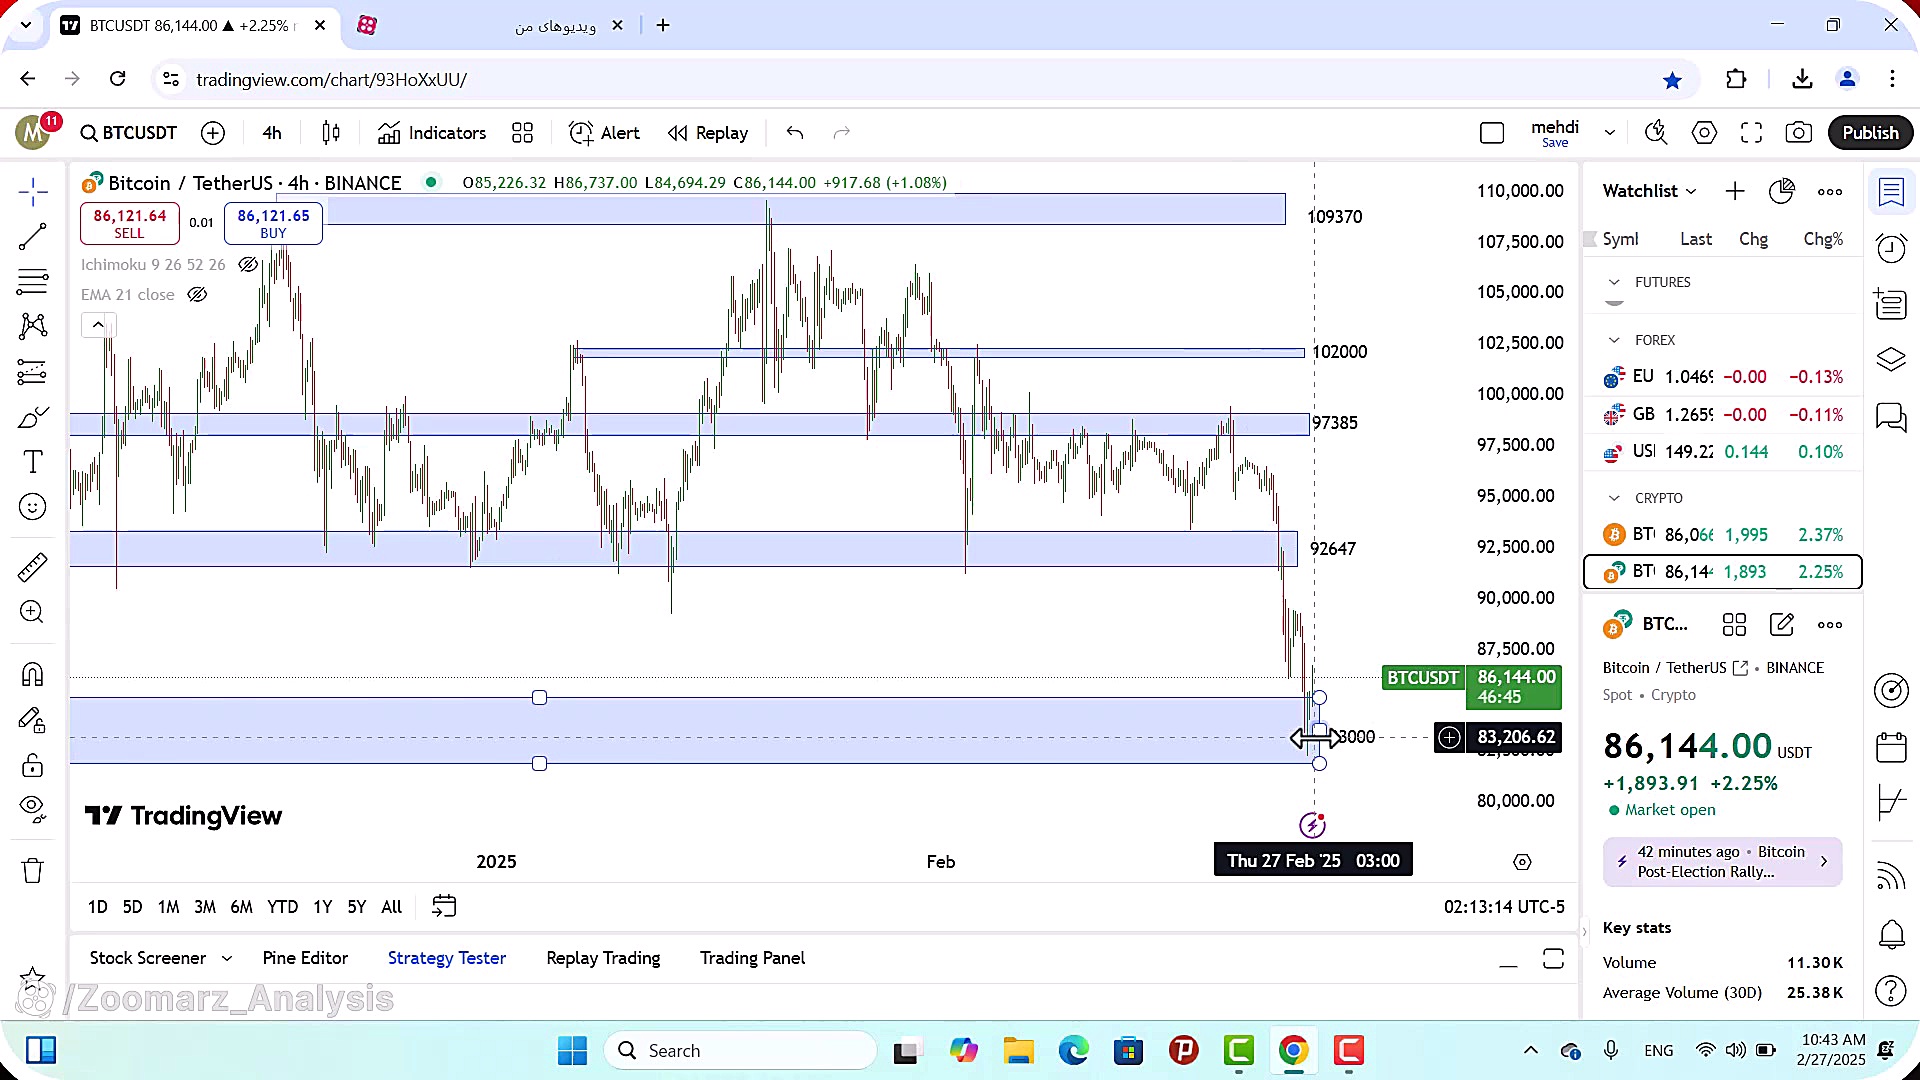The height and width of the screenshot is (1080, 1920).
Task: Toggle hide all drawings eye
Action: pos(33,809)
